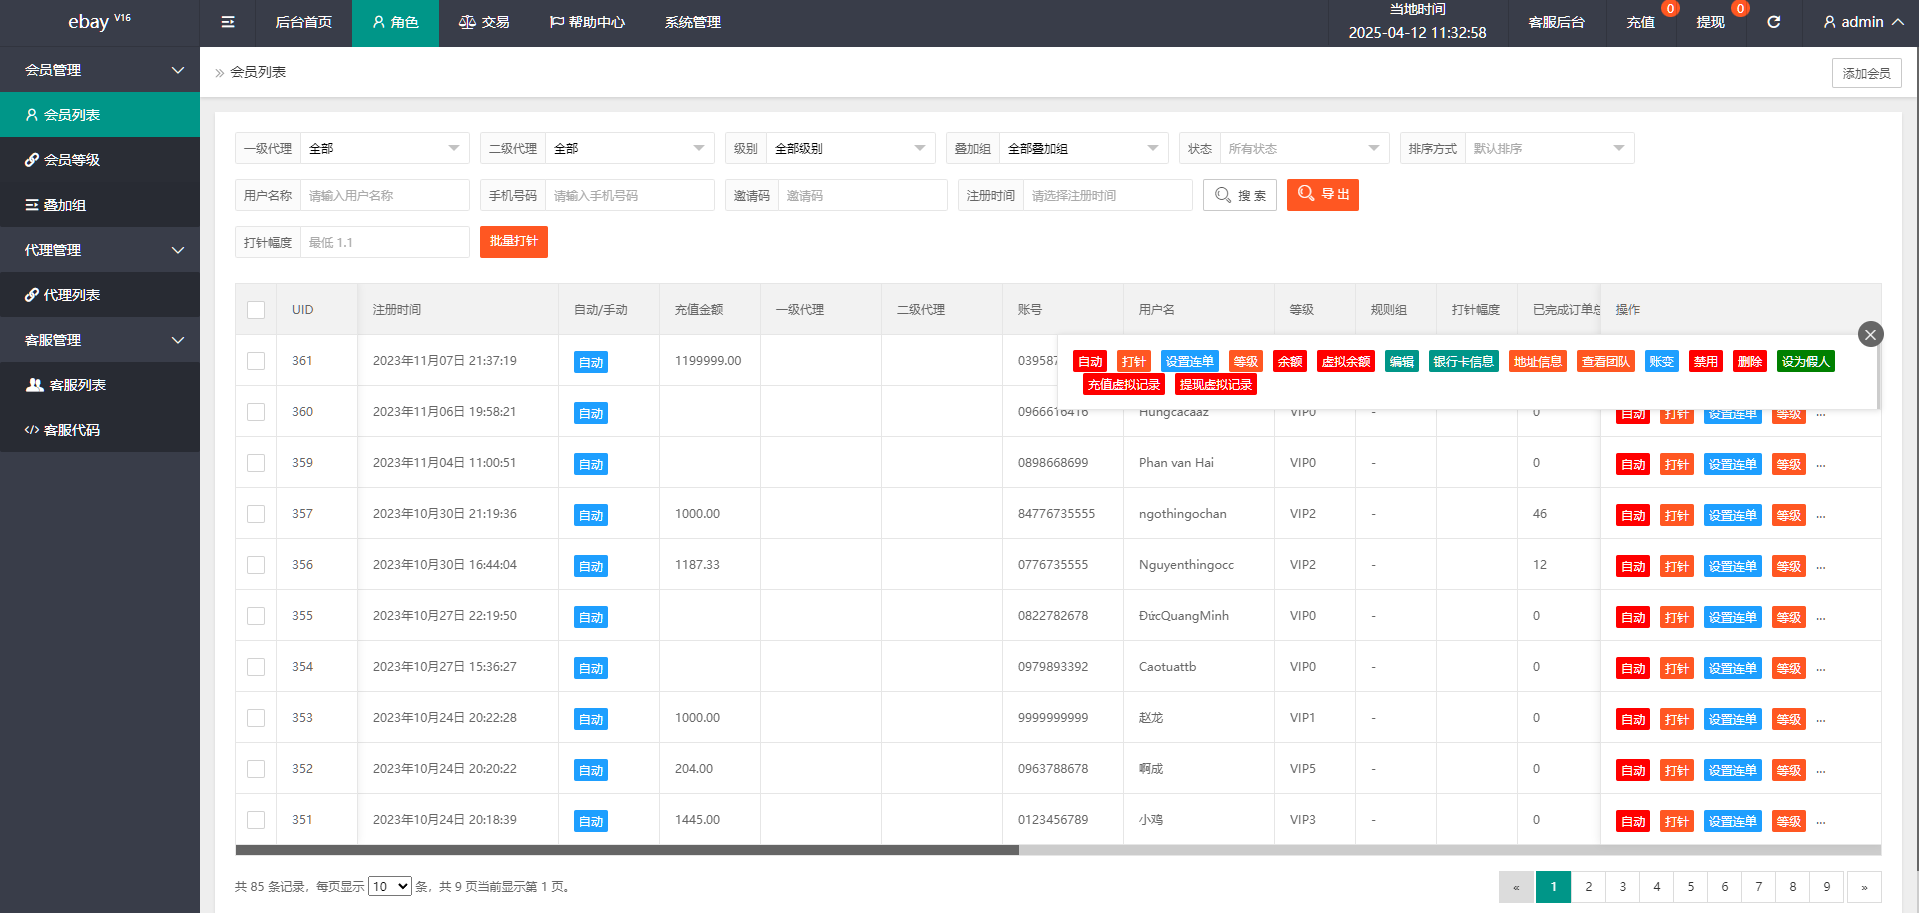Switch to the 交易 top tab
The width and height of the screenshot is (1919, 913).
484,22
